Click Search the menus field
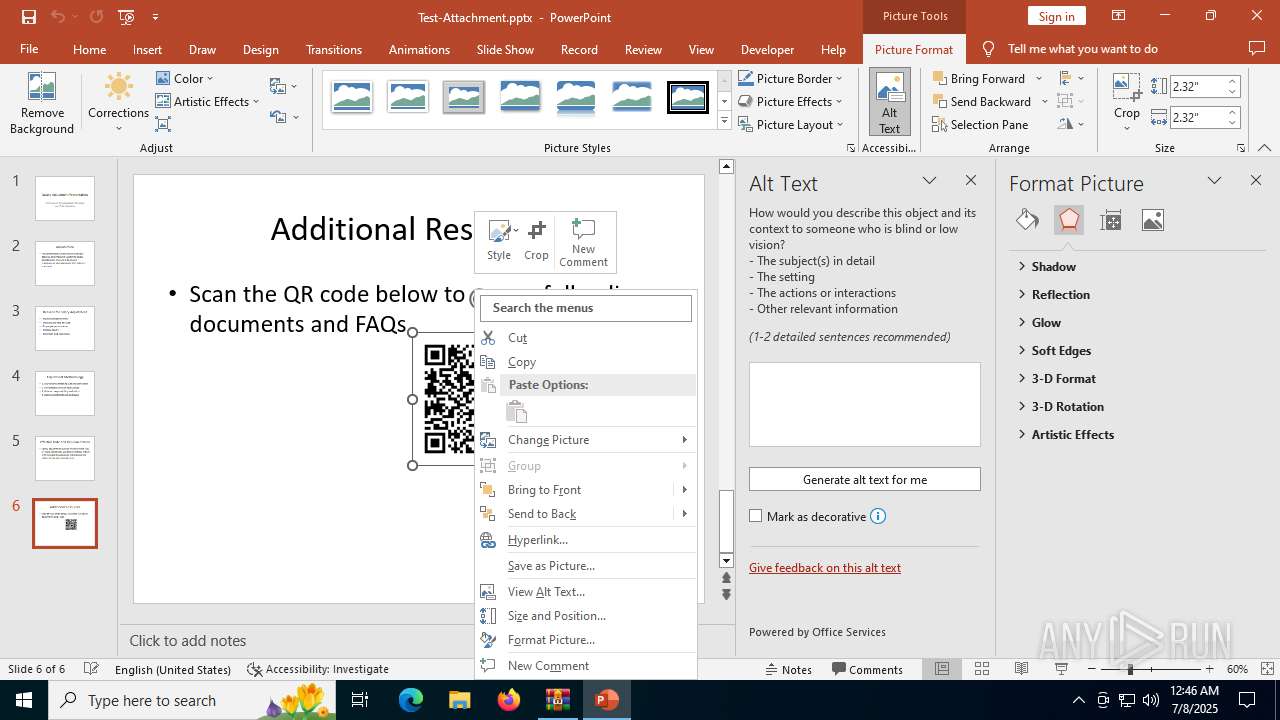 pos(586,308)
